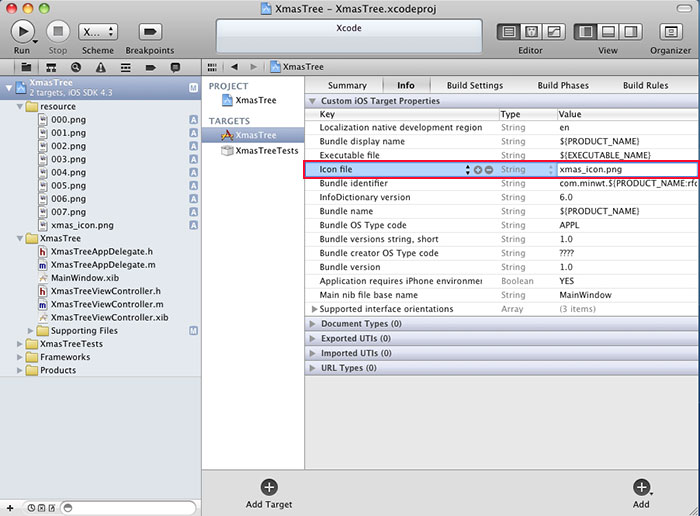Click the Run button
The height and width of the screenshot is (516, 700).
click(22, 32)
